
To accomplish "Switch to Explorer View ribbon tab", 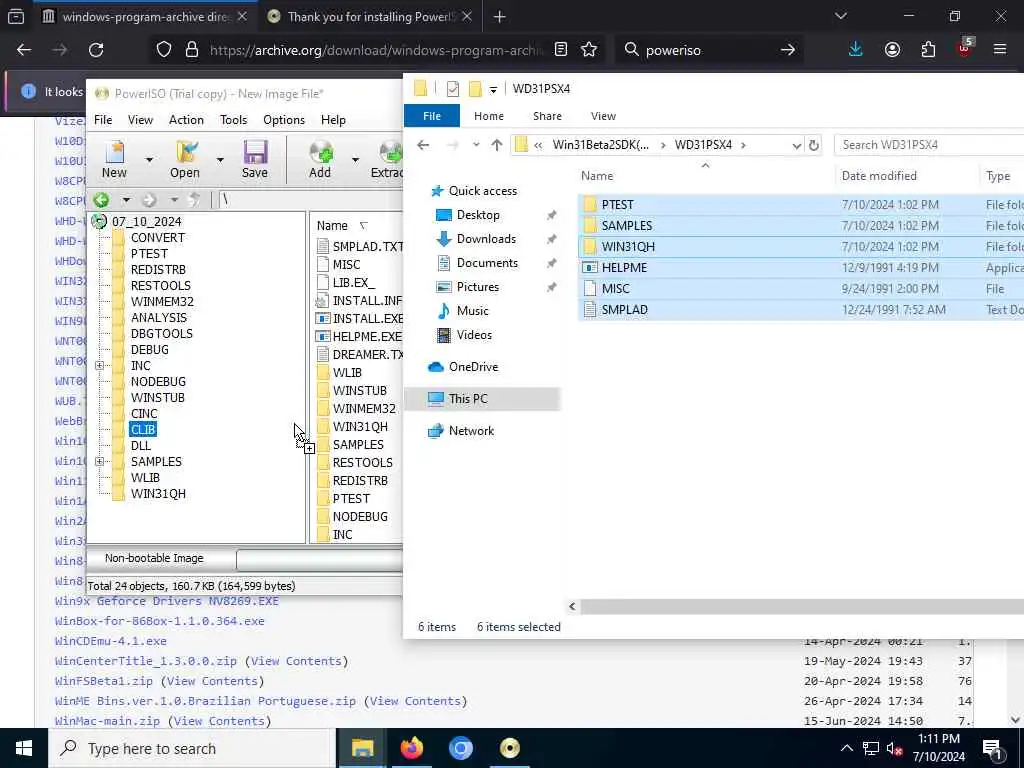I will 603,116.
